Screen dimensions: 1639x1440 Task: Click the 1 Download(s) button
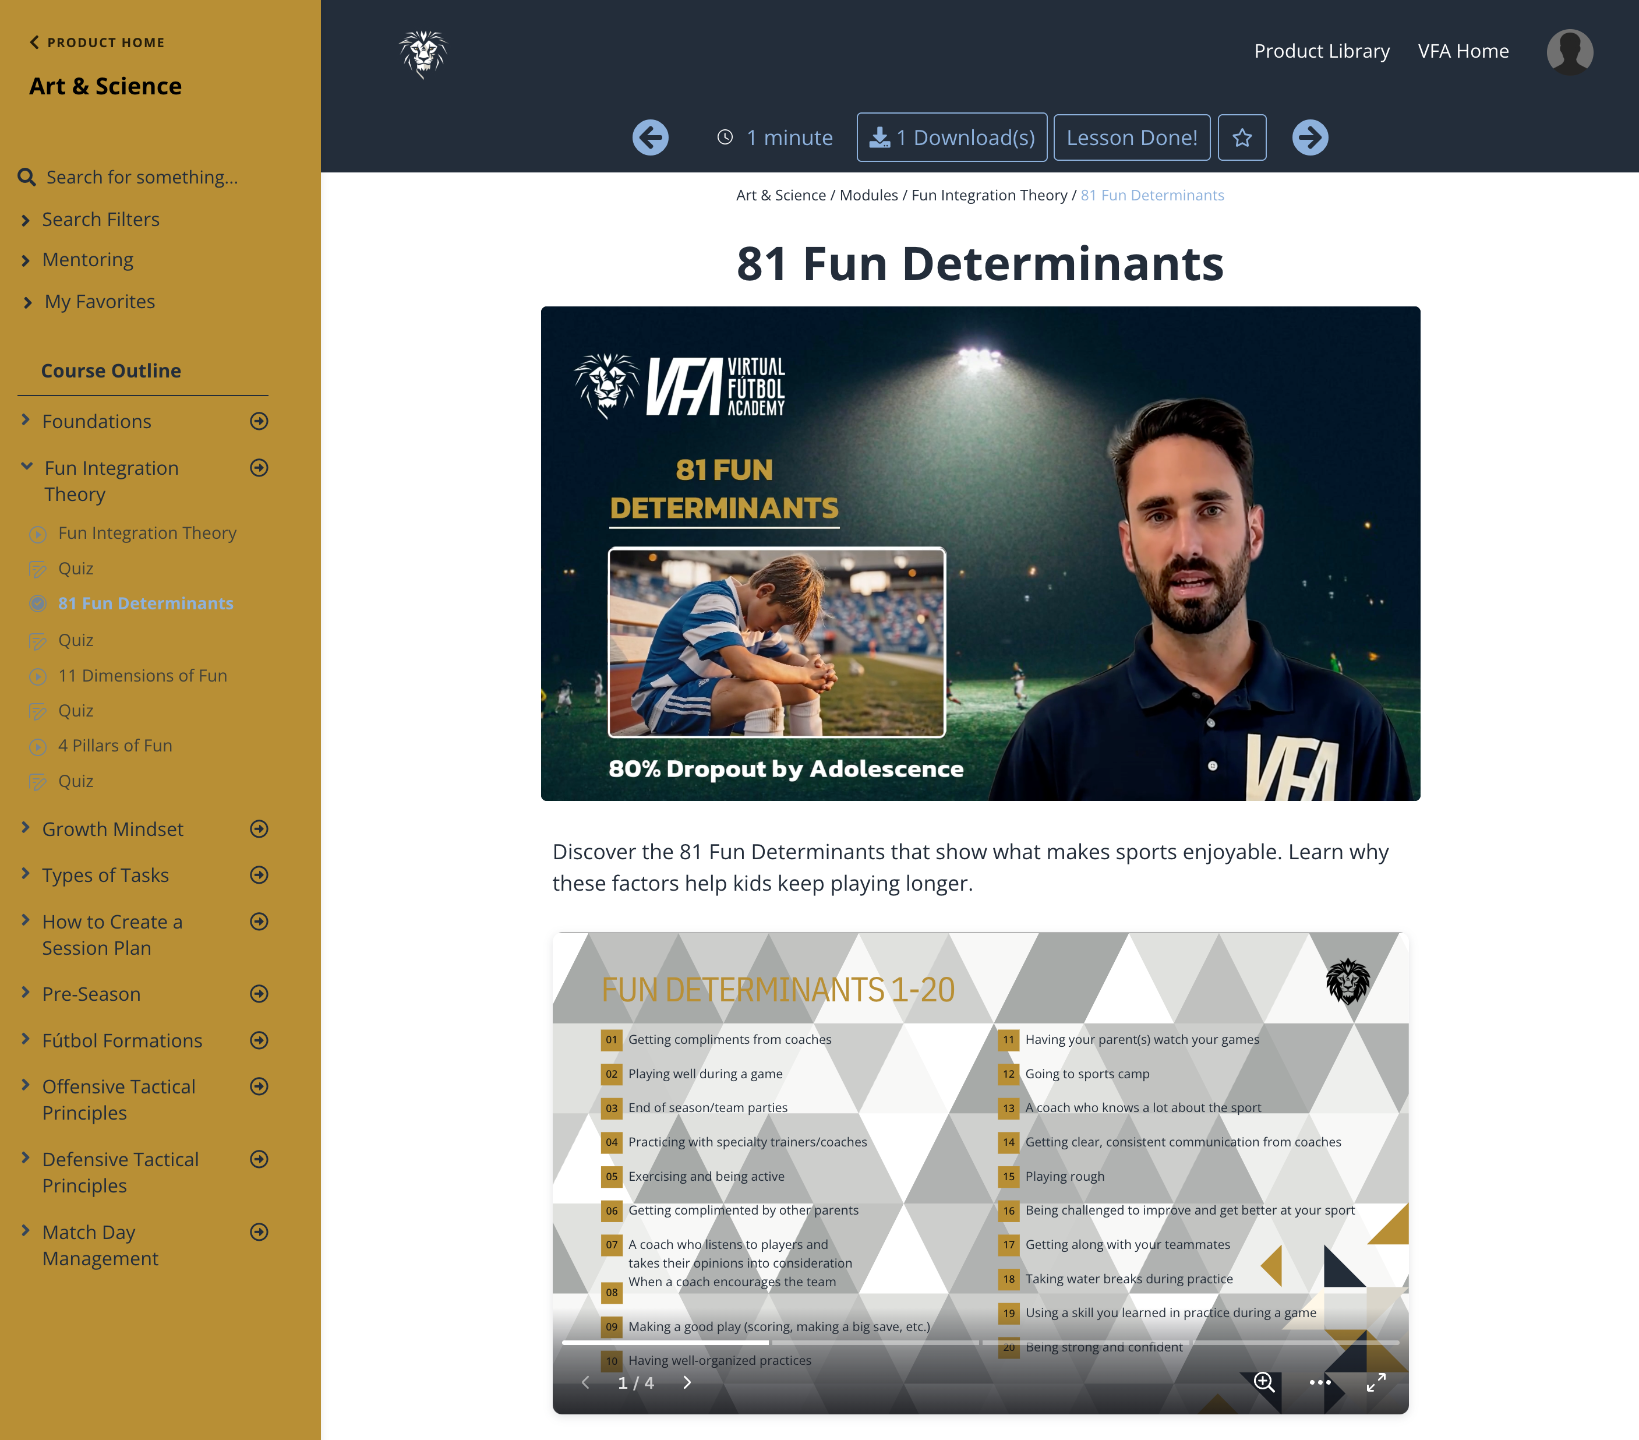(952, 138)
